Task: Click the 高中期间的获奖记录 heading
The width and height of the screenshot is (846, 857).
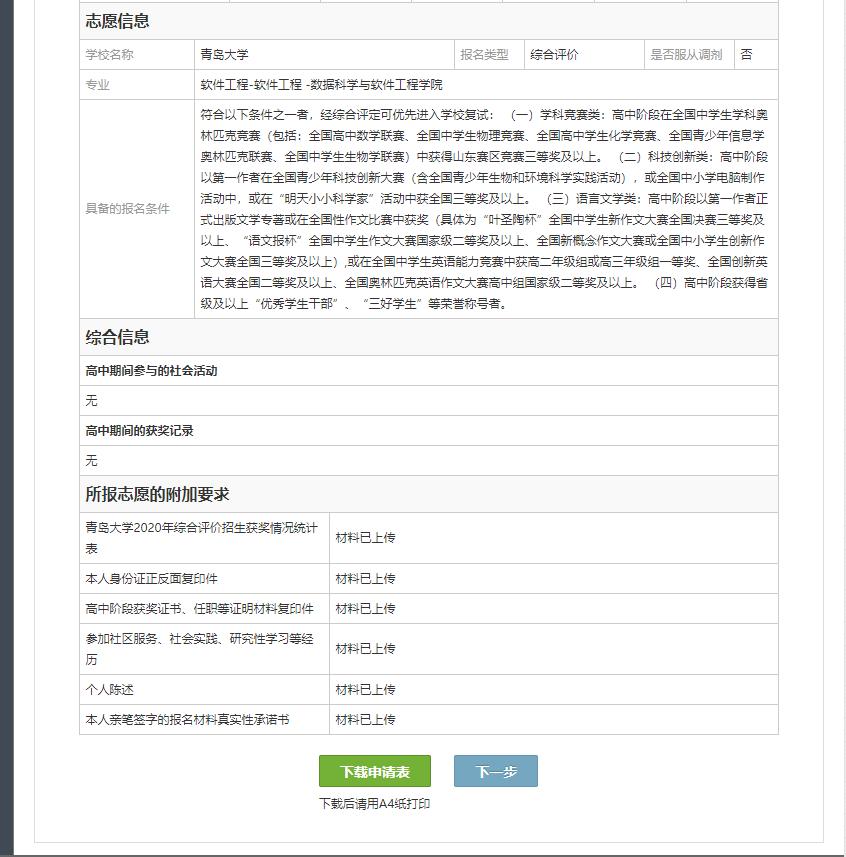Action: click(x=139, y=431)
